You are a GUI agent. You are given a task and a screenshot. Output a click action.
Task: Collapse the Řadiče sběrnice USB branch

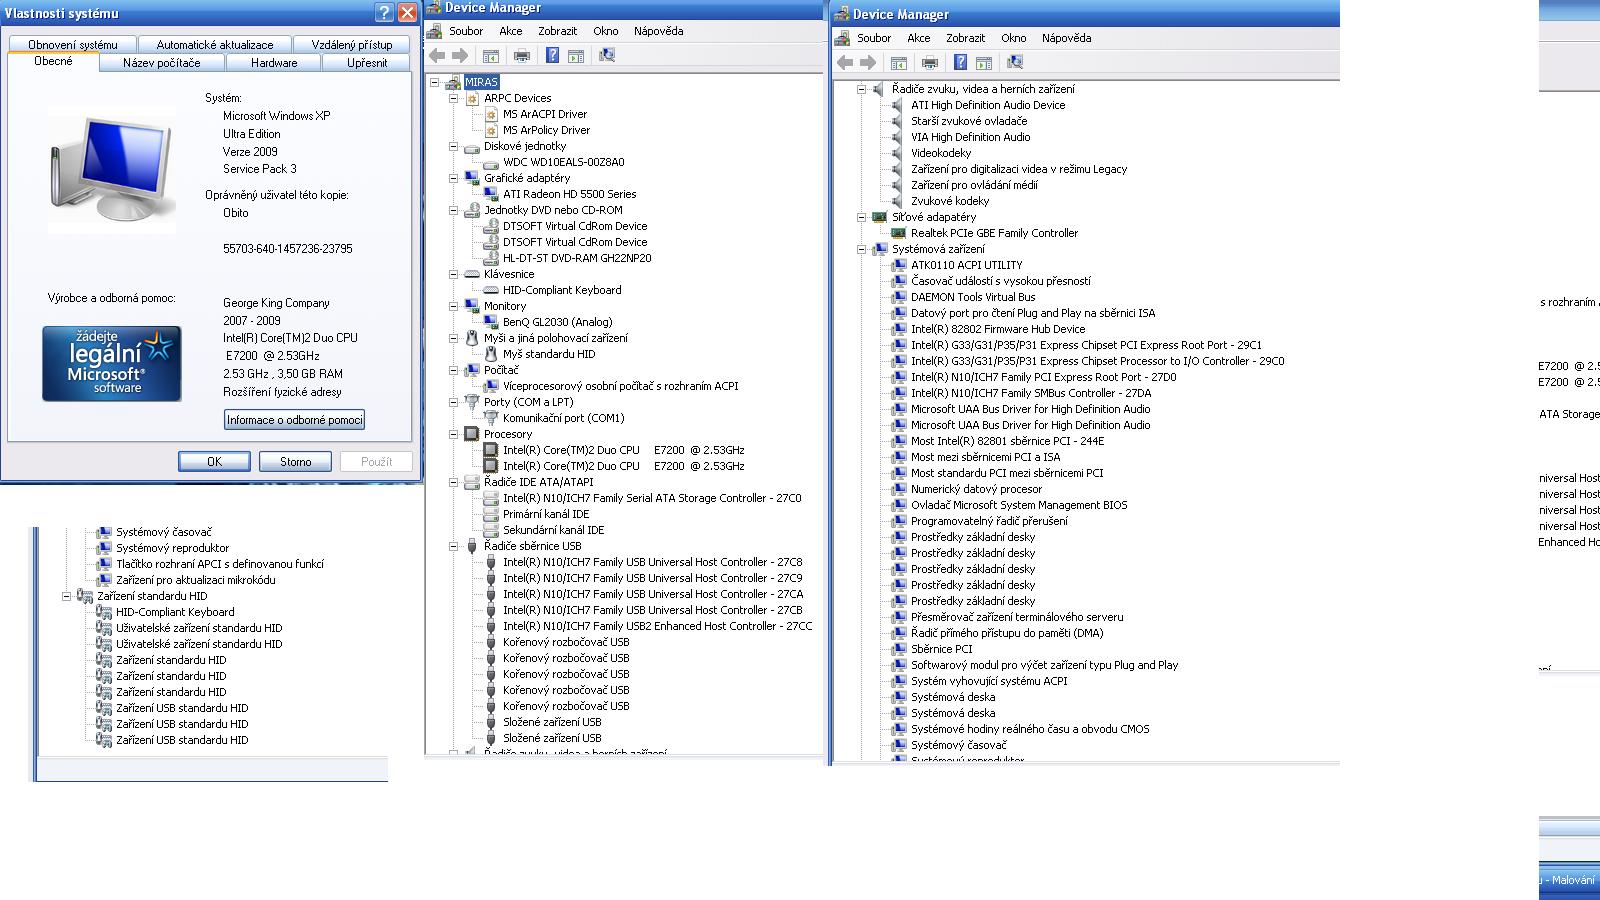[x=454, y=546]
